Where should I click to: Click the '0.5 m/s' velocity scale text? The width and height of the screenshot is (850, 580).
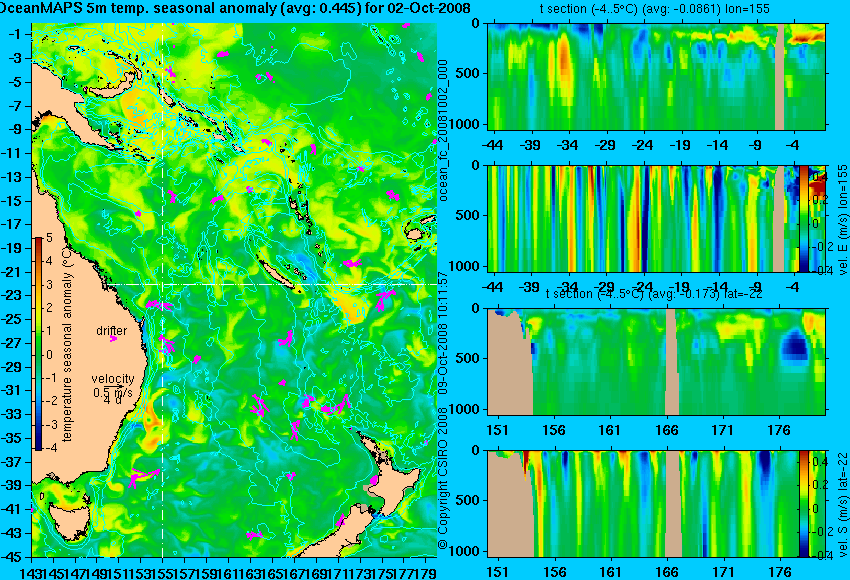(x=112, y=391)
